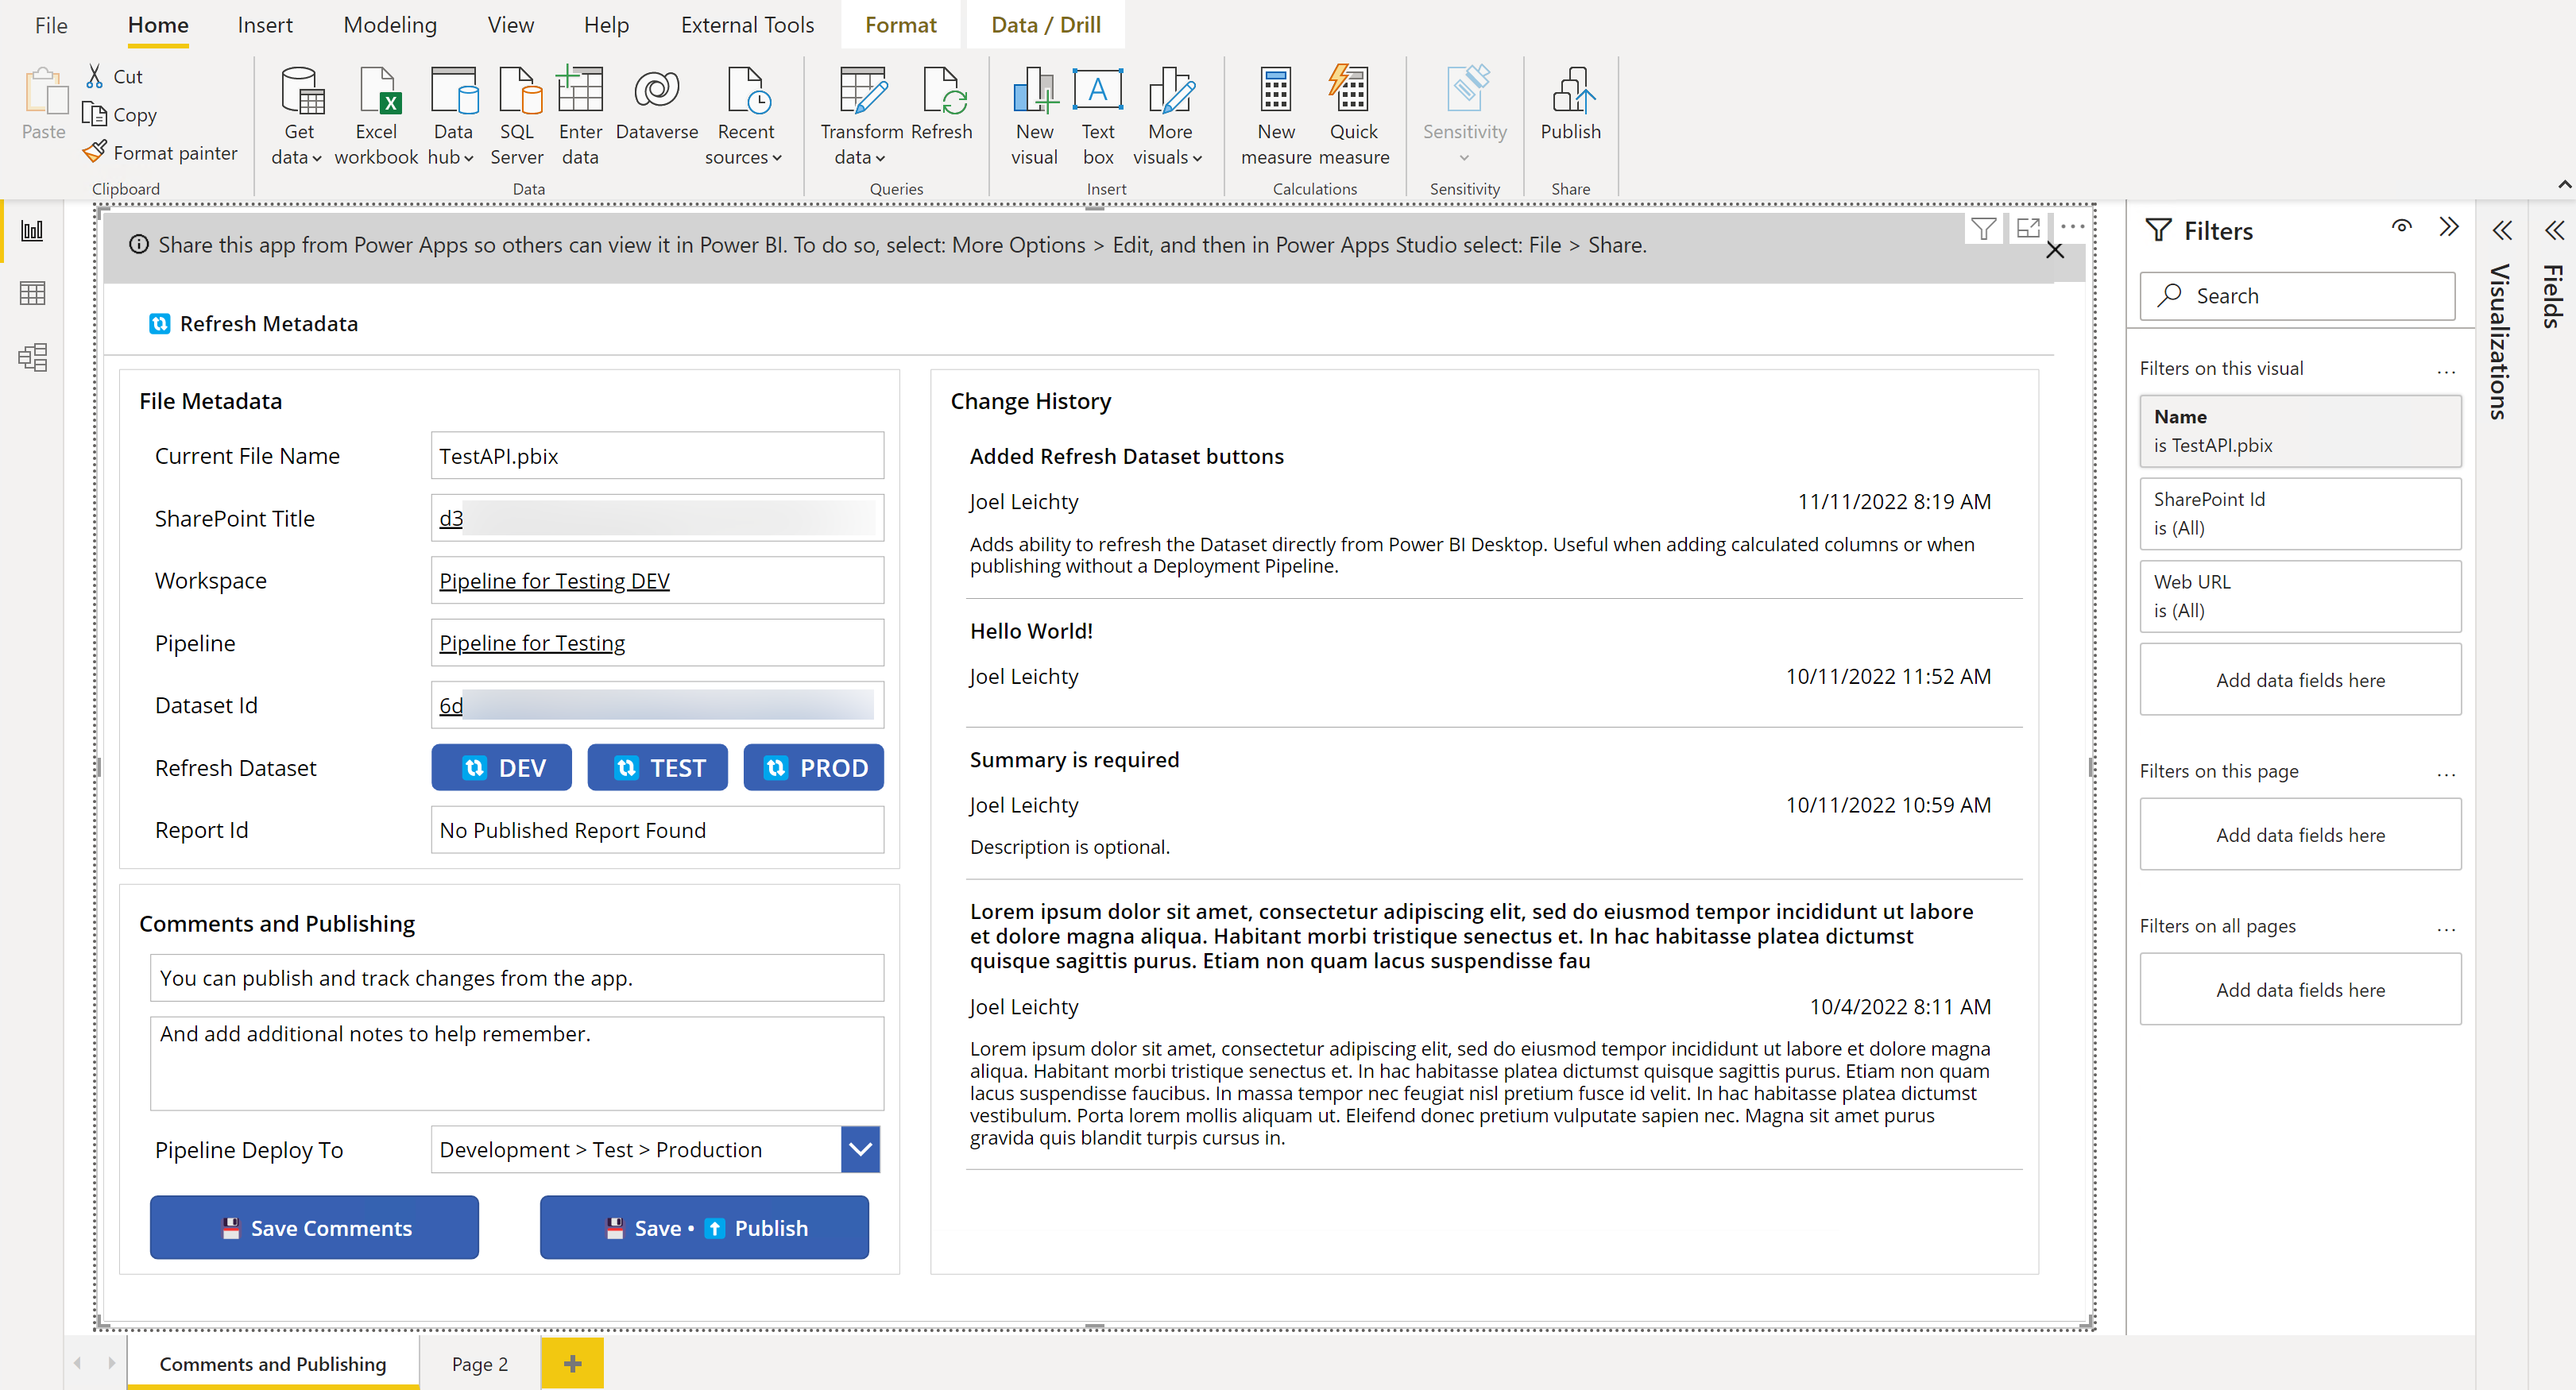2576x1390 pixels.
Task: Toggle Filters pane visibility eye icon
Action: [2401, 228]
